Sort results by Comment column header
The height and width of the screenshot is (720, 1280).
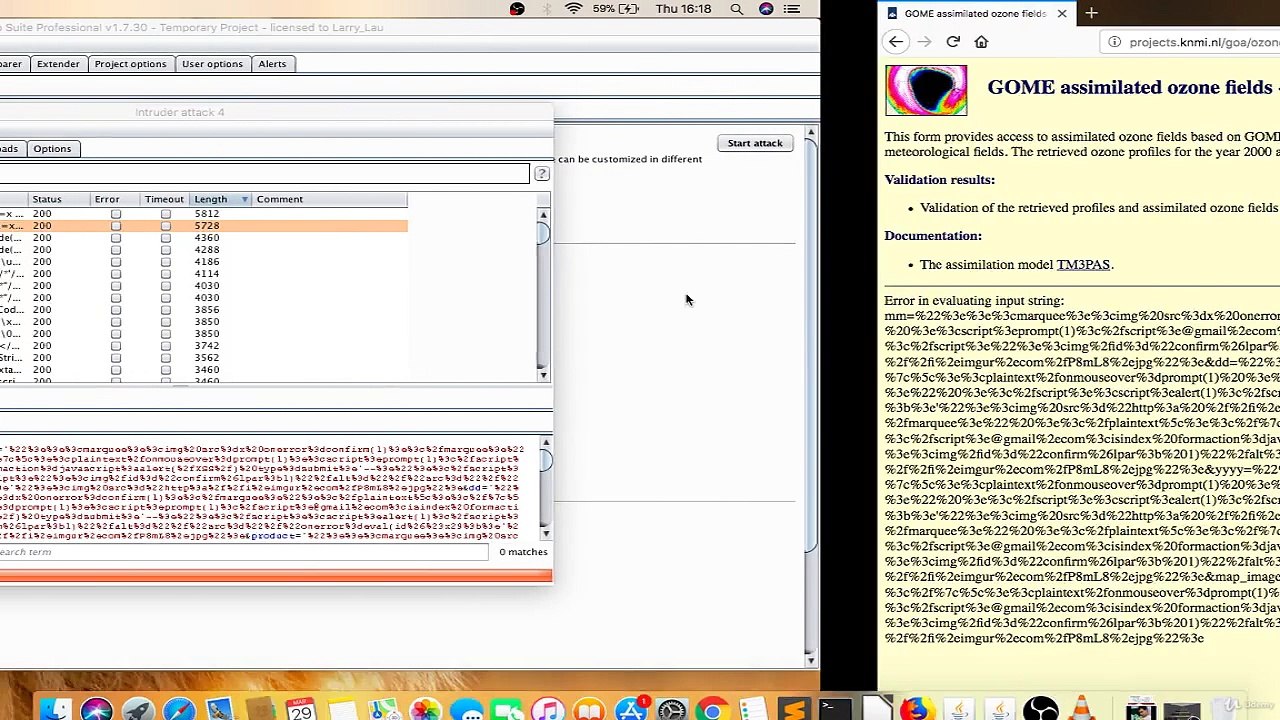coord(329,200)
